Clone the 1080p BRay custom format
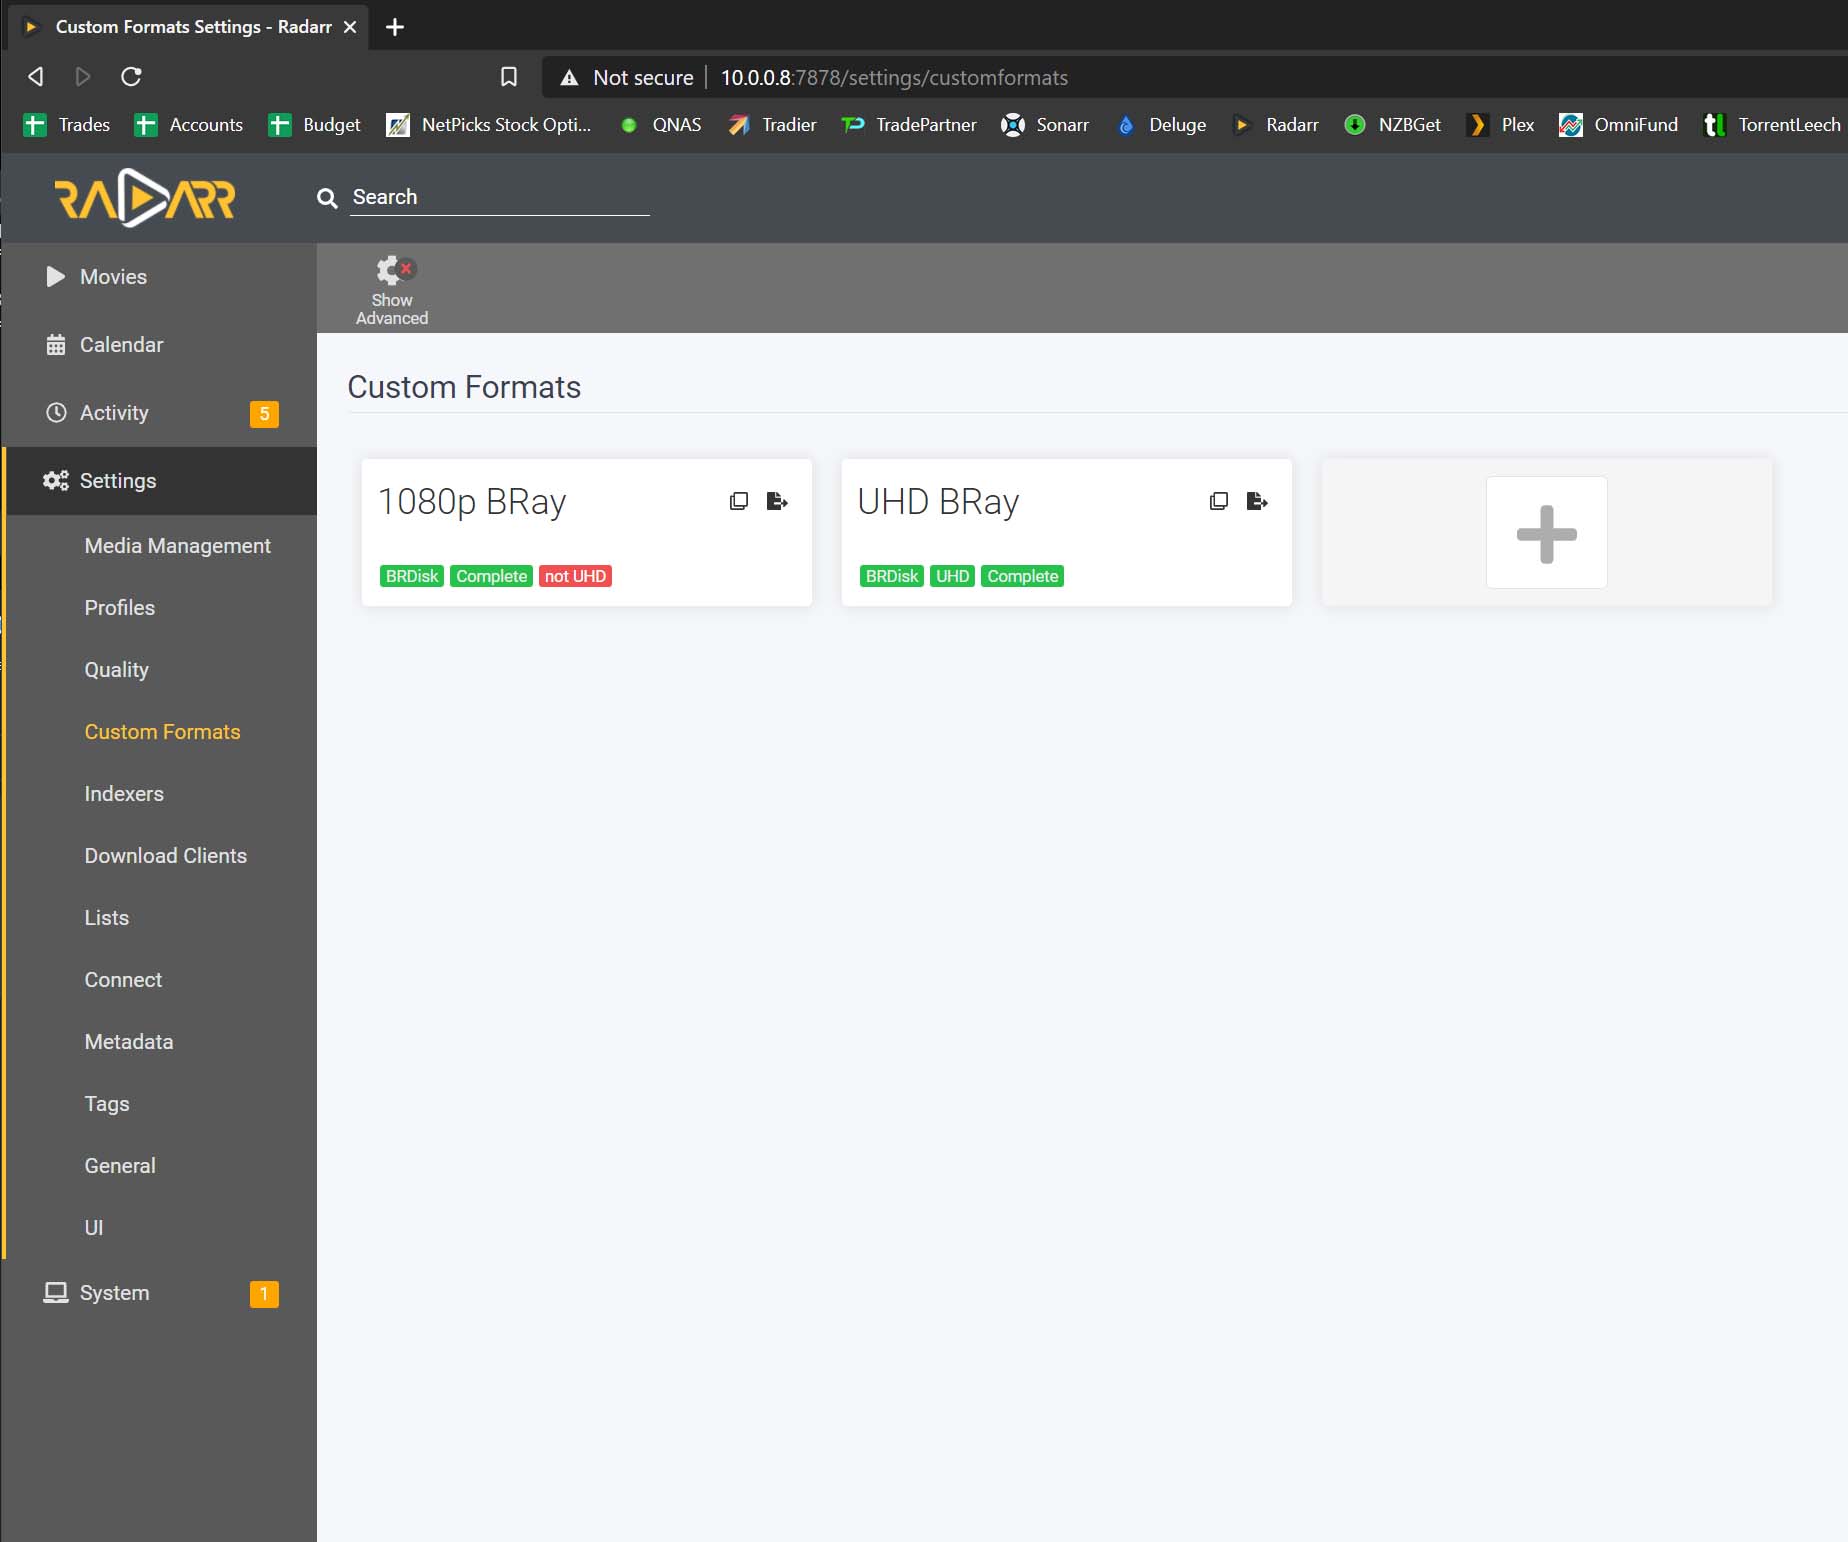The image size is (1848, 1542). (738, 501)
